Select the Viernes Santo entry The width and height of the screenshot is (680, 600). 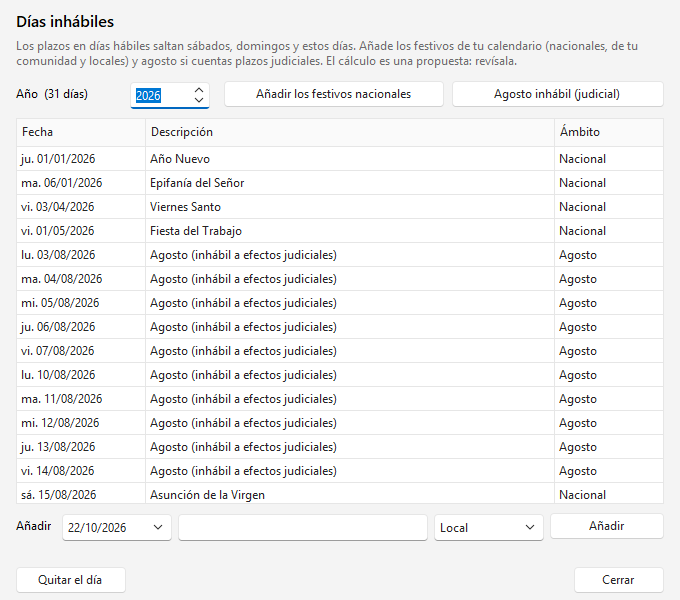coord(340,207)
